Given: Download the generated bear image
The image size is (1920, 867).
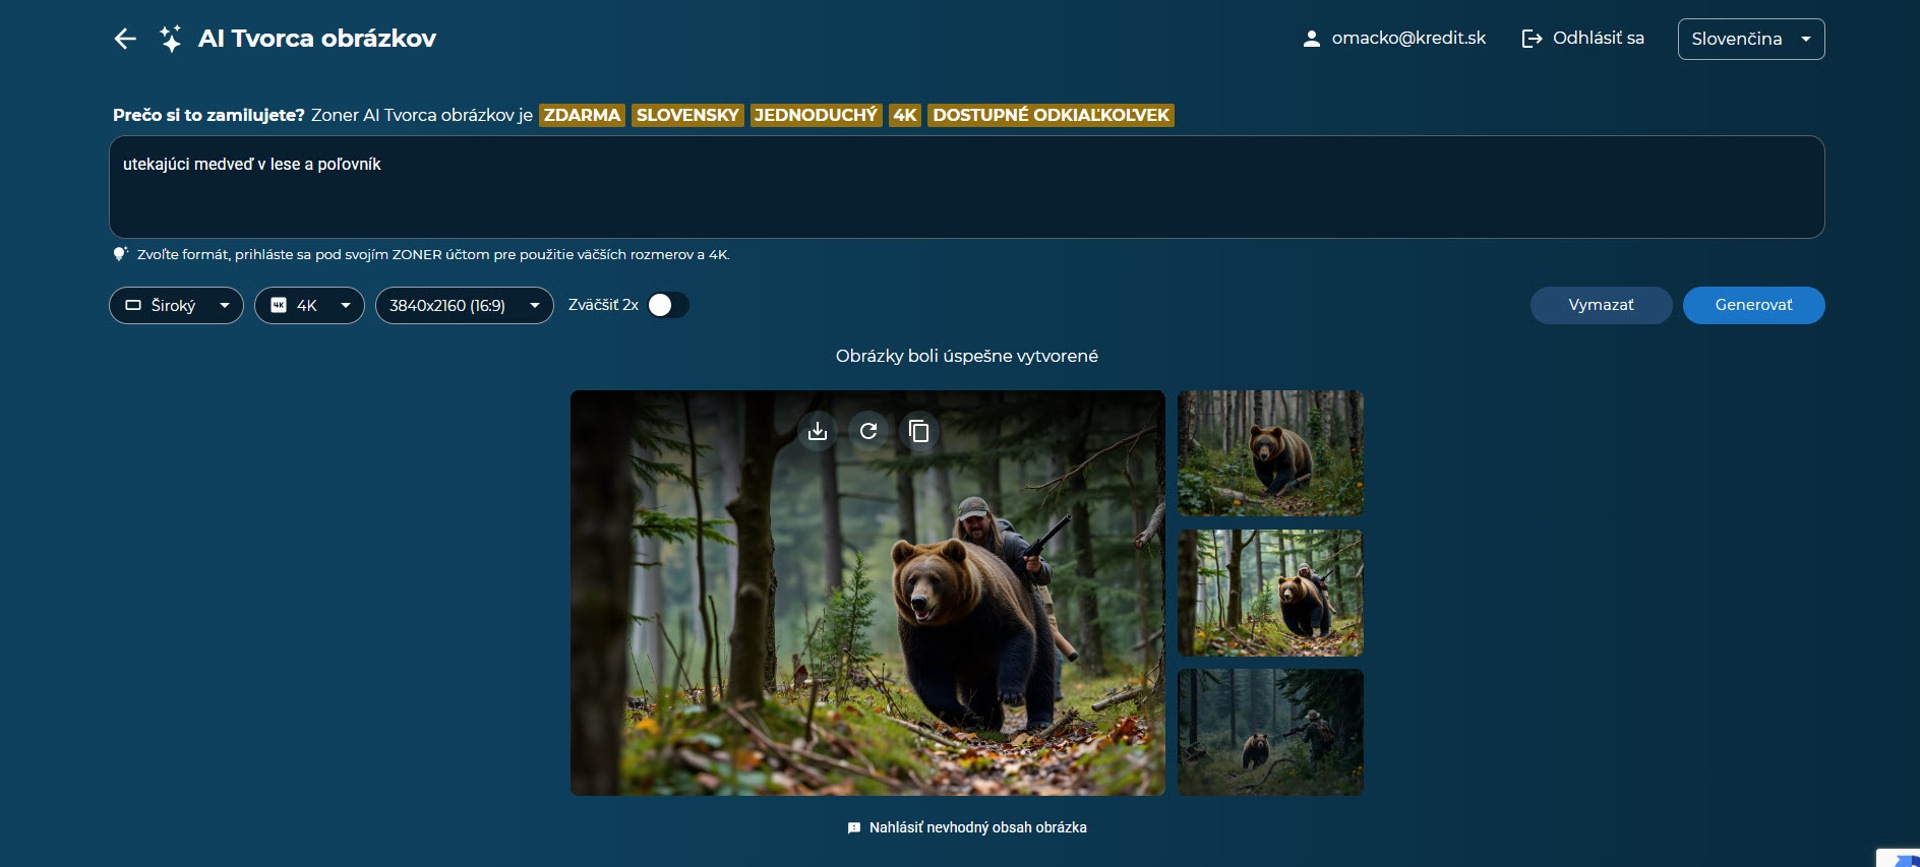Looking at the screenshot, I should click(817, 431).
